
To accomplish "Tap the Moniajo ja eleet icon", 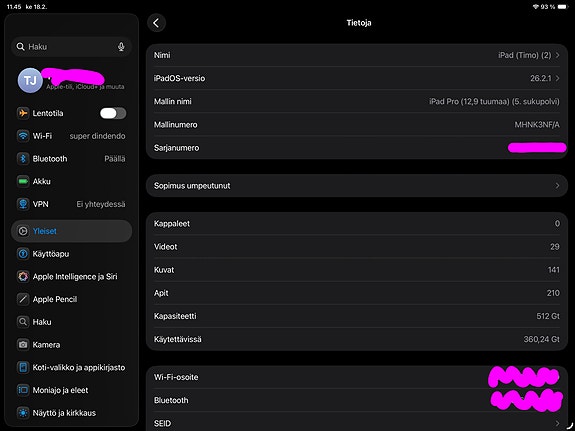I will coord(23,390).
